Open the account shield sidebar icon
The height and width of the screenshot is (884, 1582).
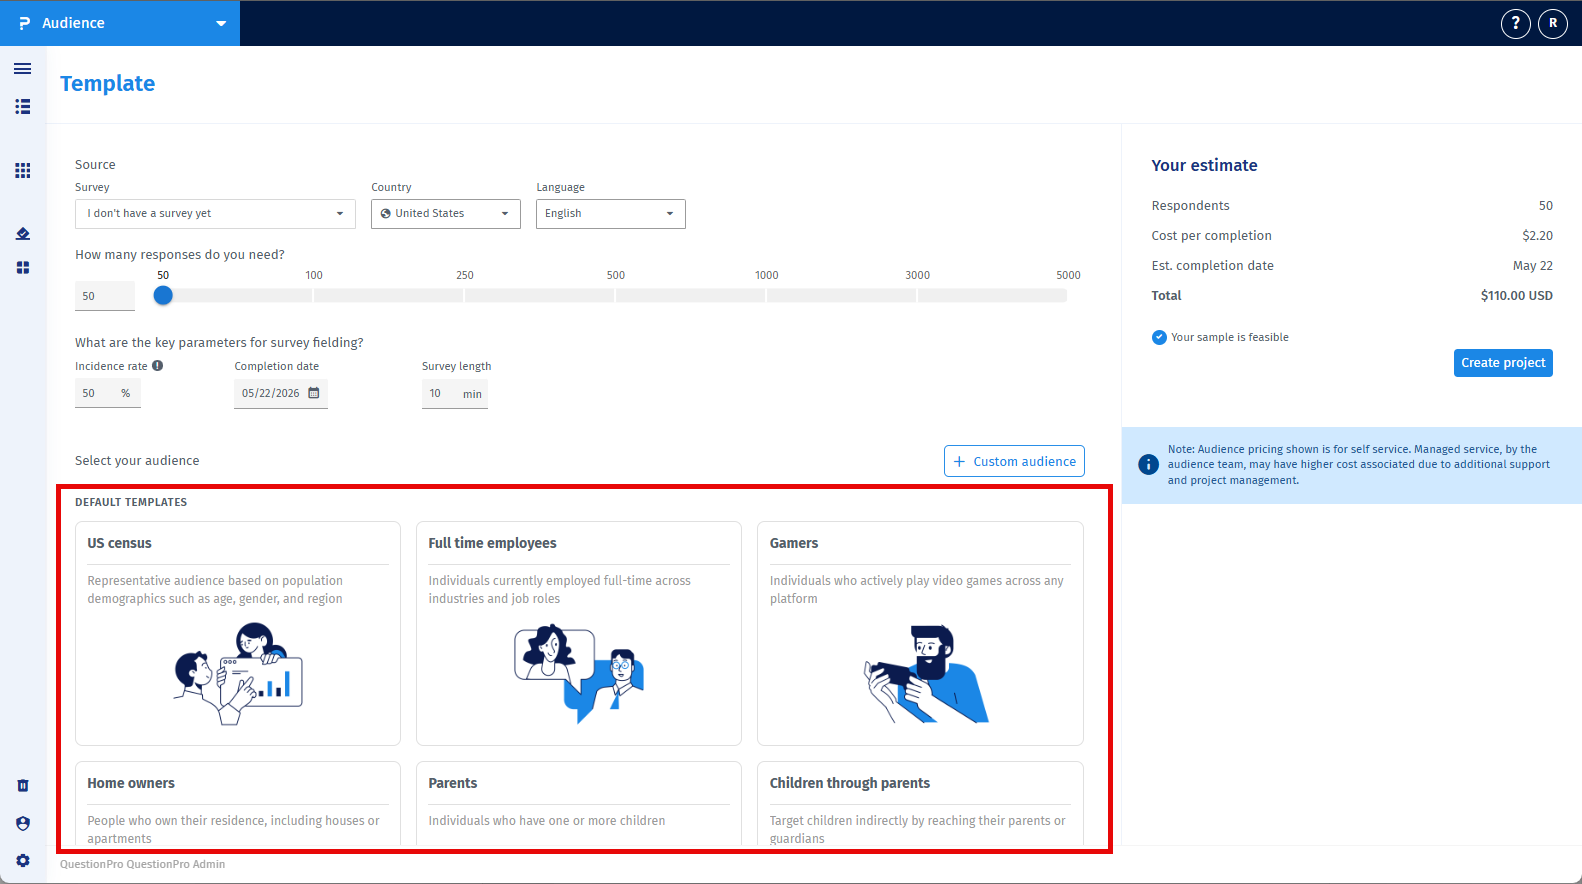23,824
